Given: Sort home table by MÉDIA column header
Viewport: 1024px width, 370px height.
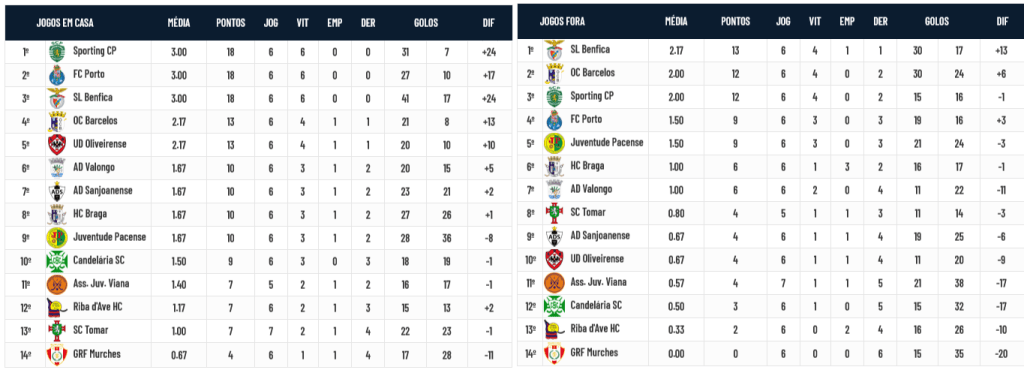Looking at the screenshot, I should 178,23.
